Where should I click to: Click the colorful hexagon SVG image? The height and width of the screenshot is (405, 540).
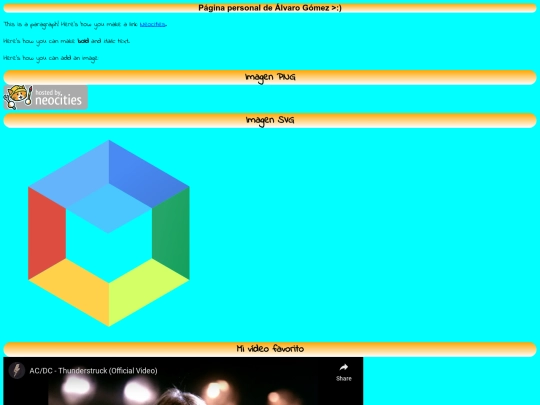(x=109, y=233)
